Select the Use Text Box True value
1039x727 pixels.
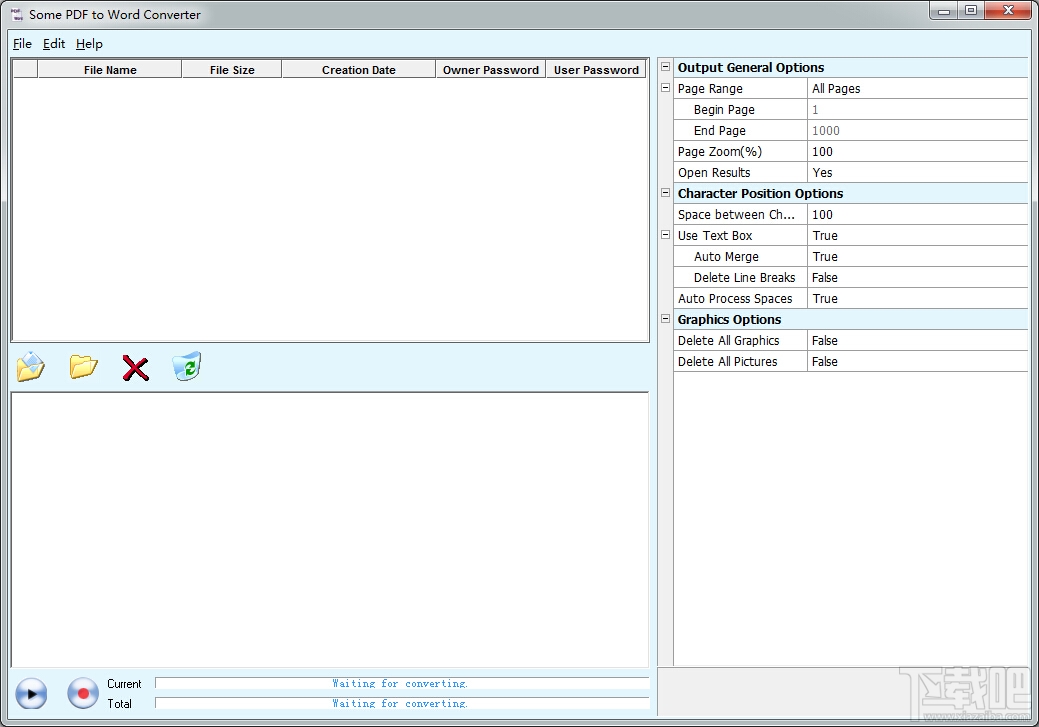click(918, 236)
